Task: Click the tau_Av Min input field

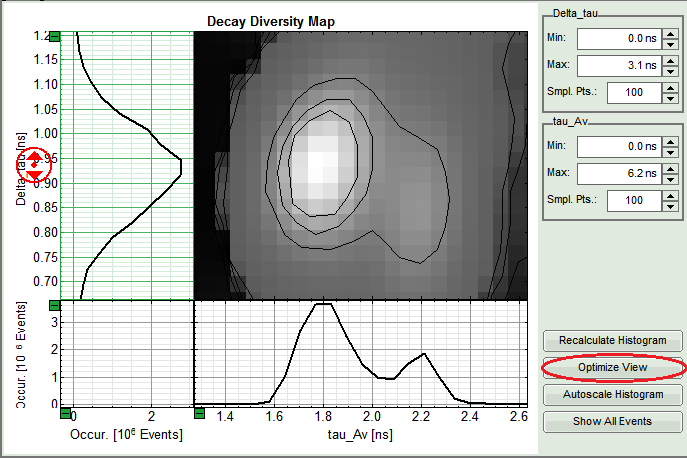Action: (618, 146)
